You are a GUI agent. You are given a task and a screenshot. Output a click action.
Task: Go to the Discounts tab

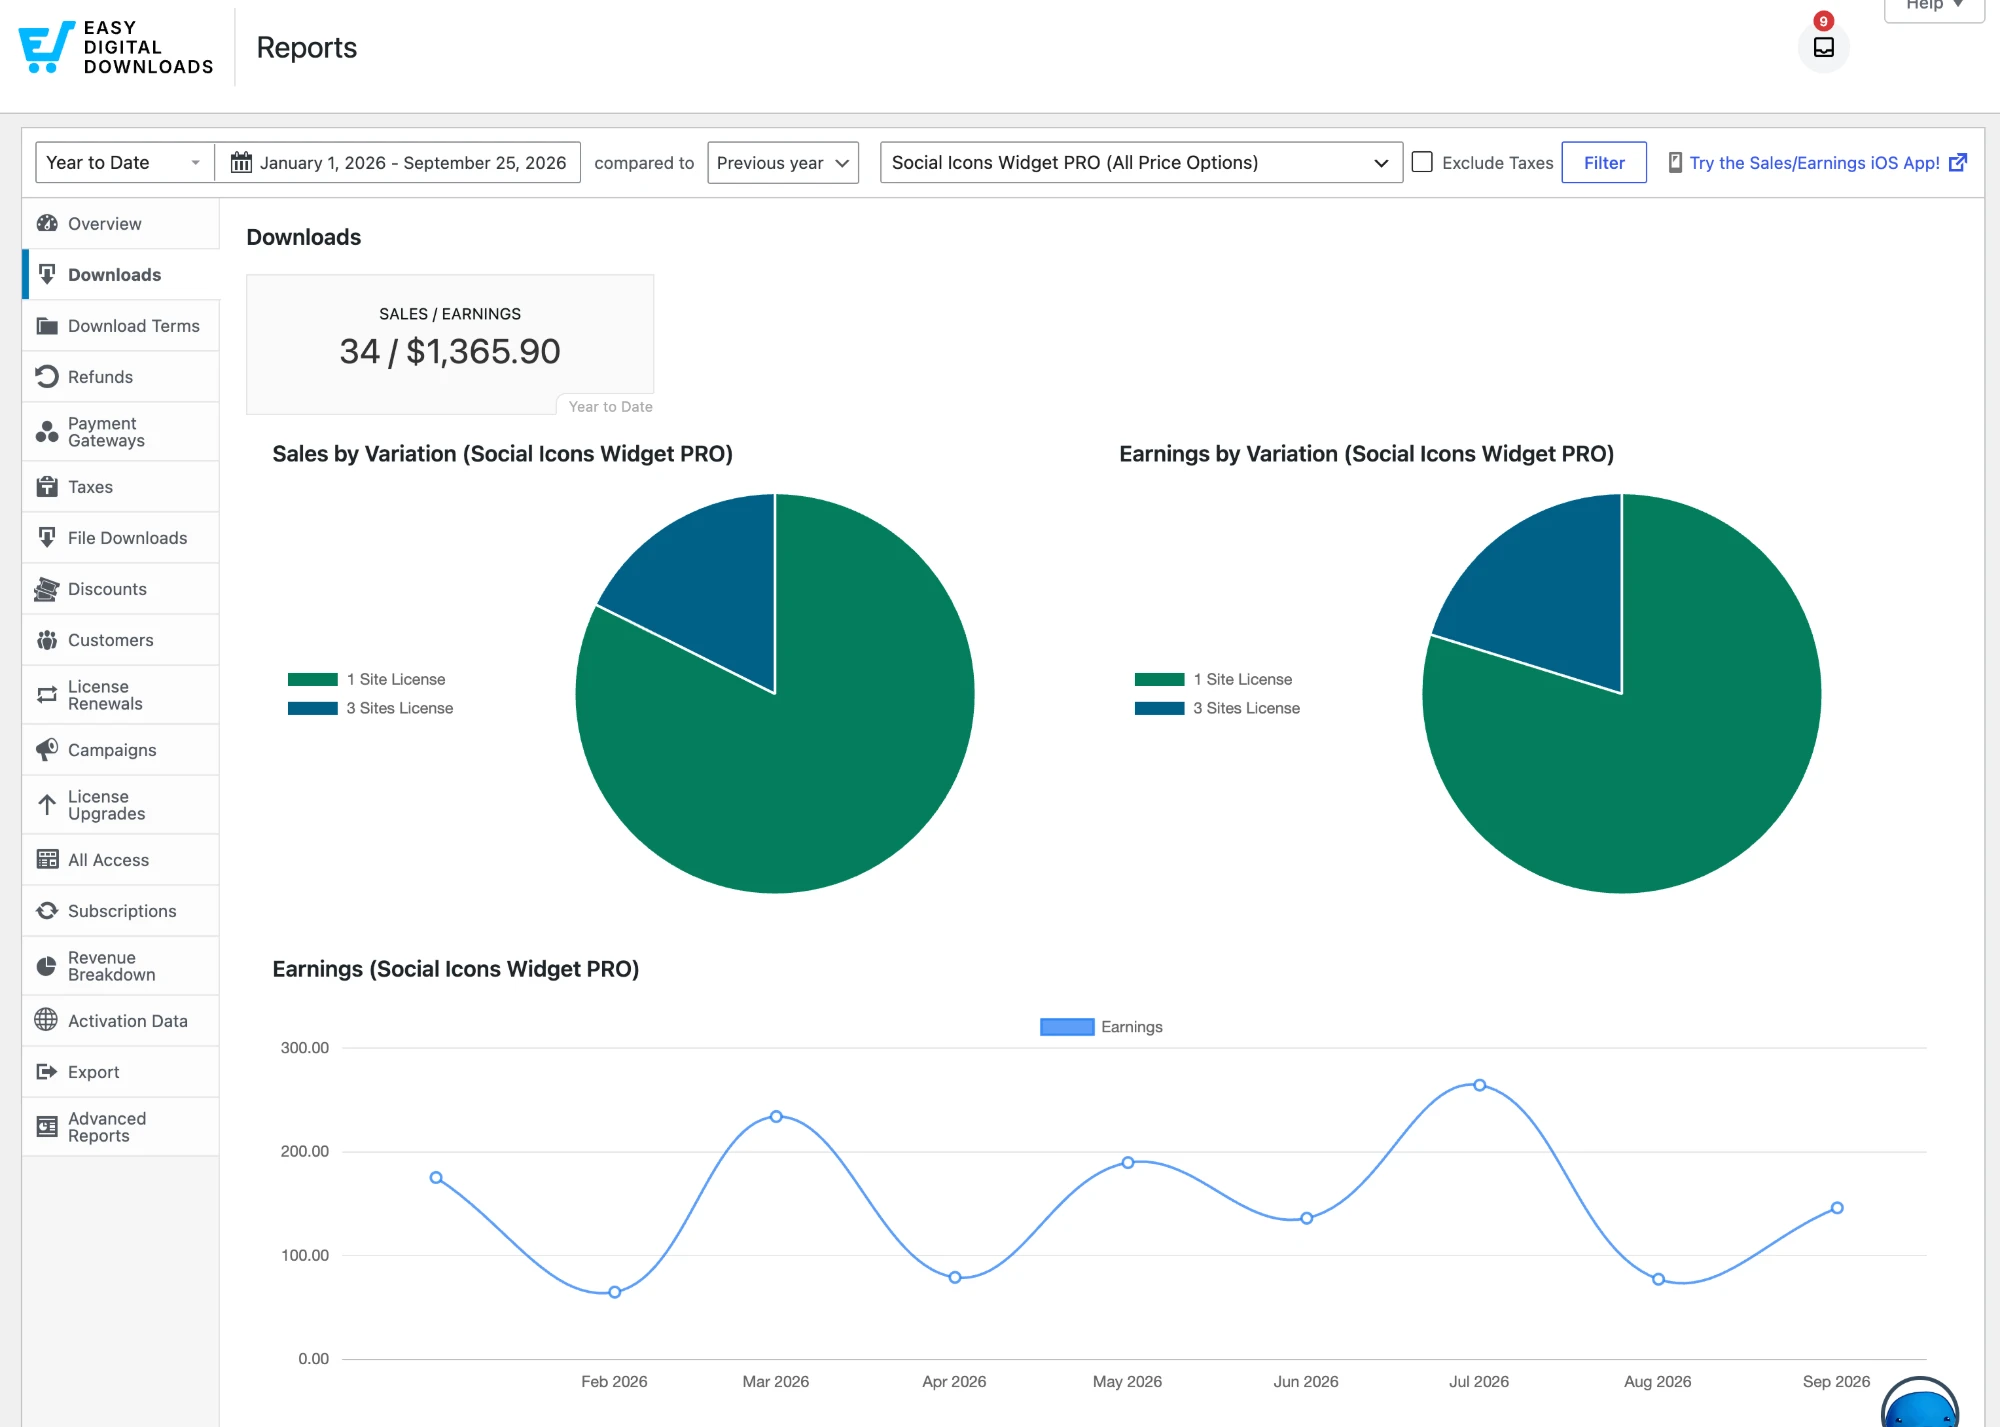[121, 589]
